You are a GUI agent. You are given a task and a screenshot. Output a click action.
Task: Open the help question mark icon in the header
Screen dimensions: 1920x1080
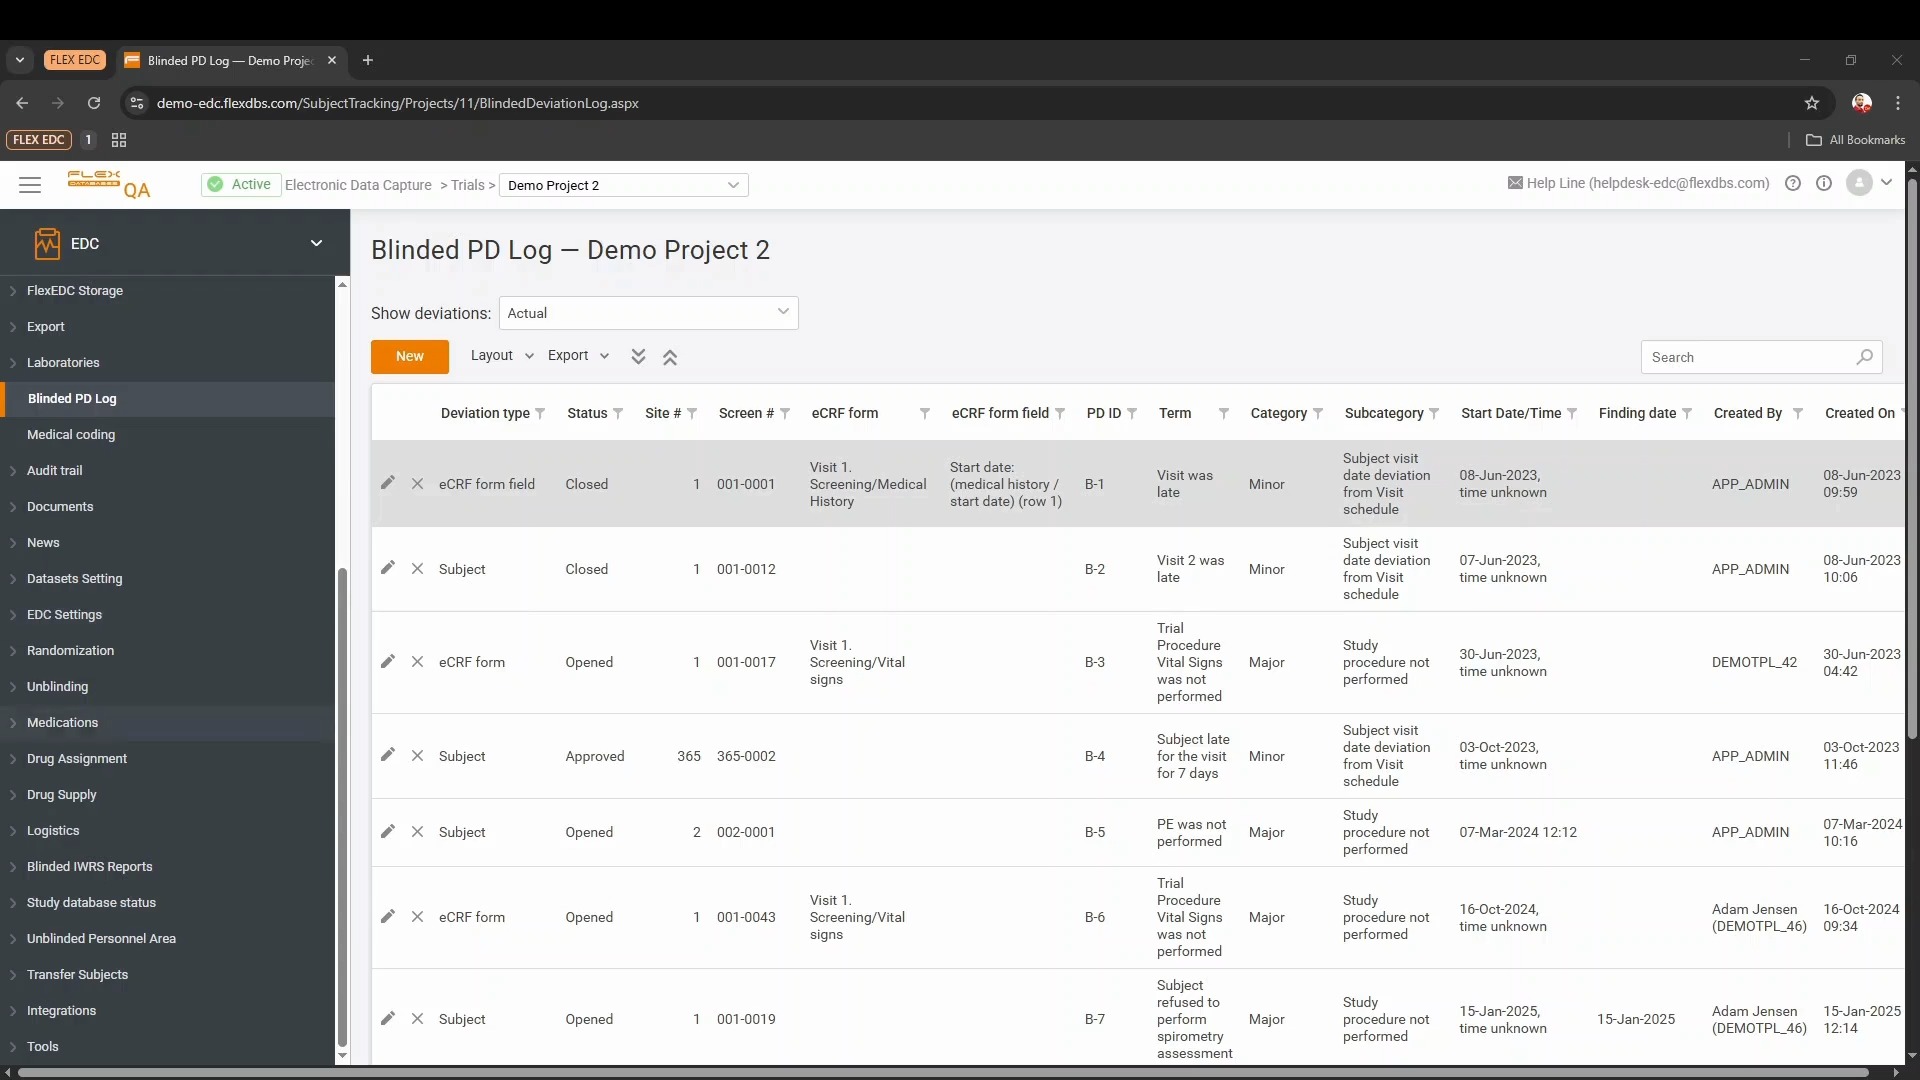tap(1793, 183)
